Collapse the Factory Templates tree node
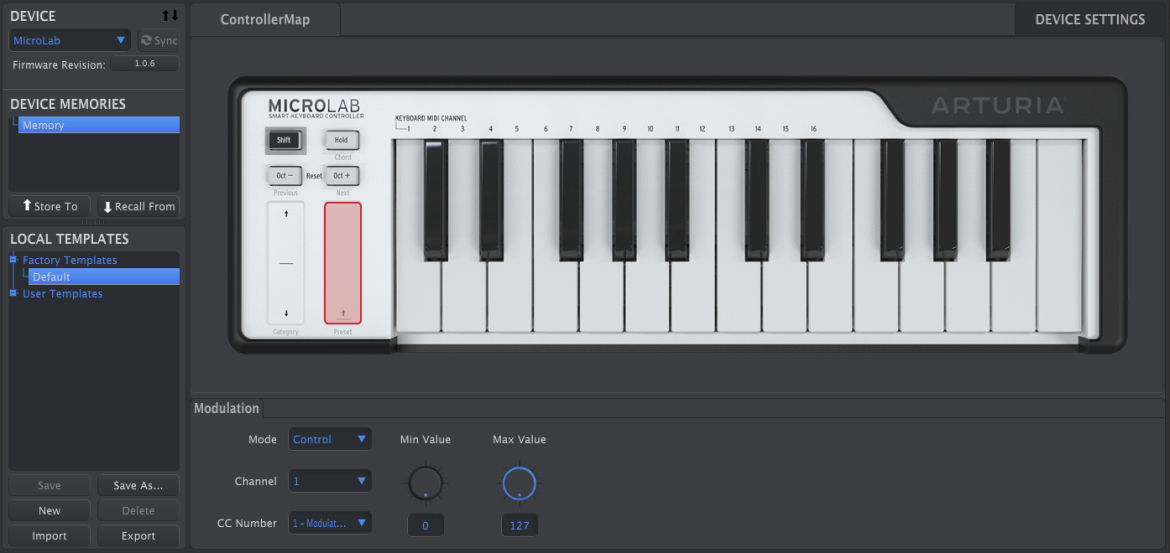 click(13, 260)
